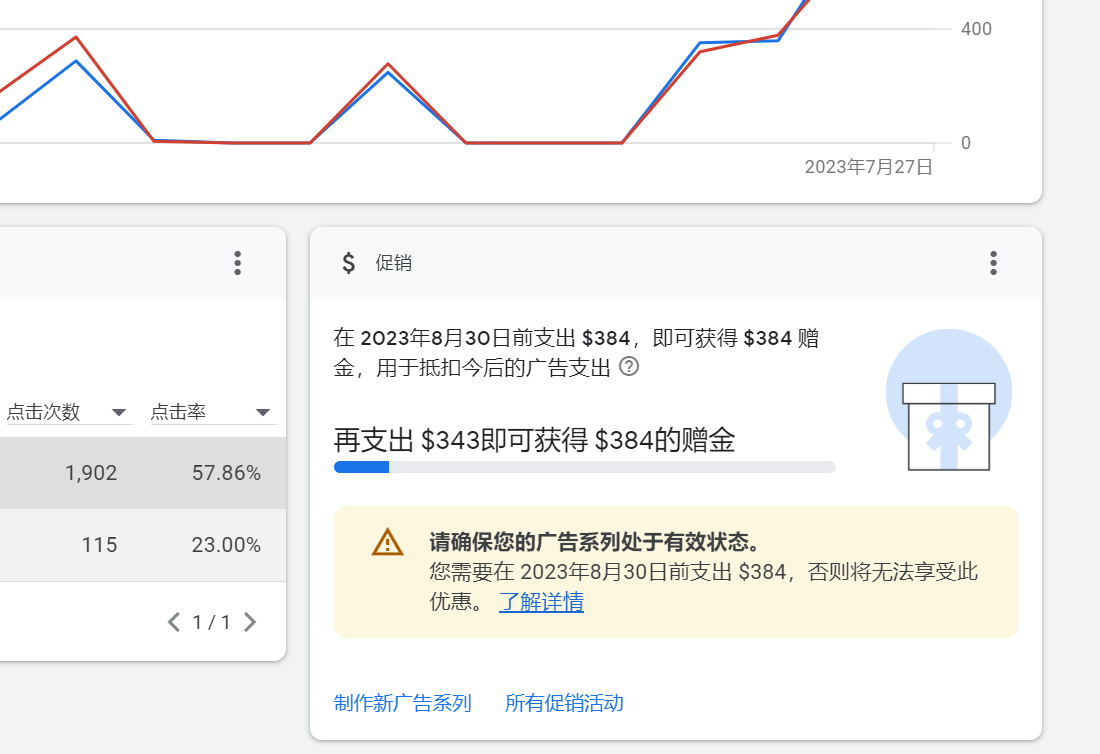The height and width of the screenshot is (754, 1100).
Task: Click the help question mark after 广告支出
Action: click(629, 367)
